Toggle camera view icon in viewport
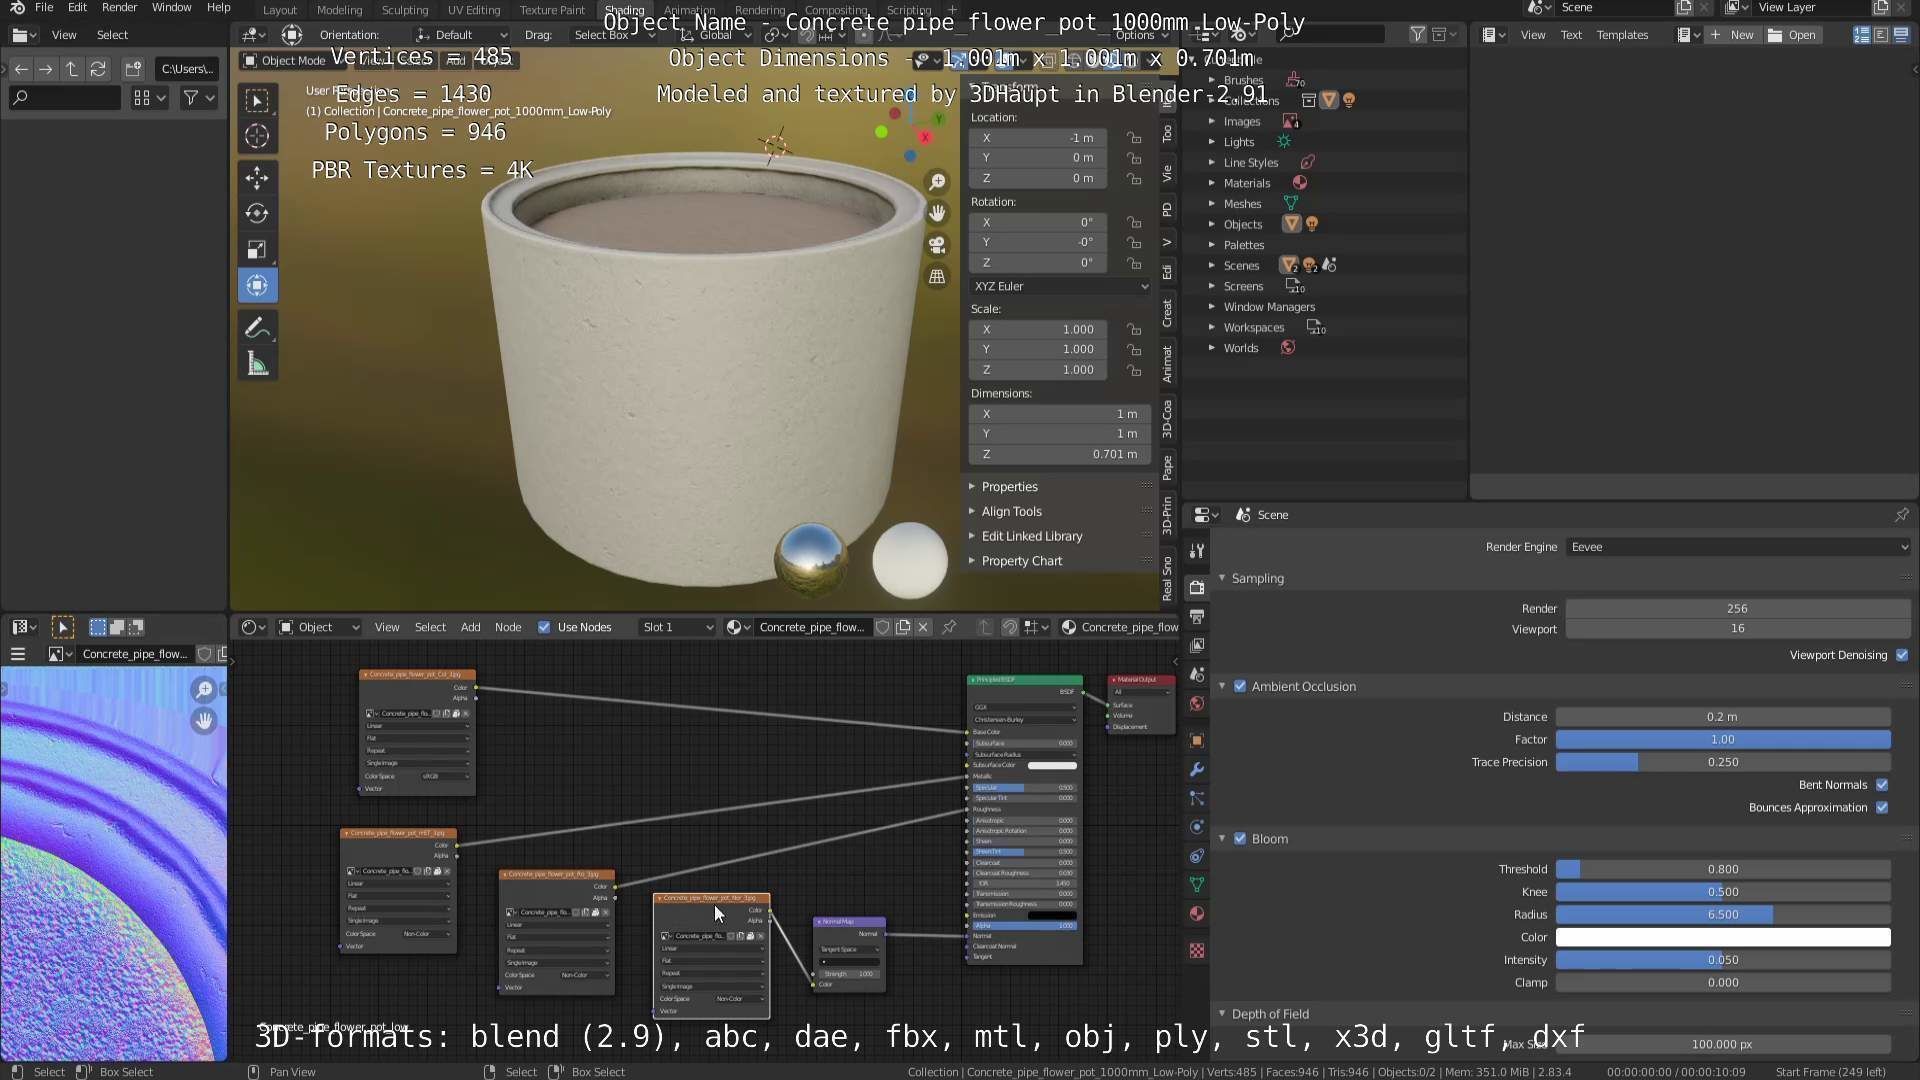1920x1080 pixels. [x=937, y=245]
